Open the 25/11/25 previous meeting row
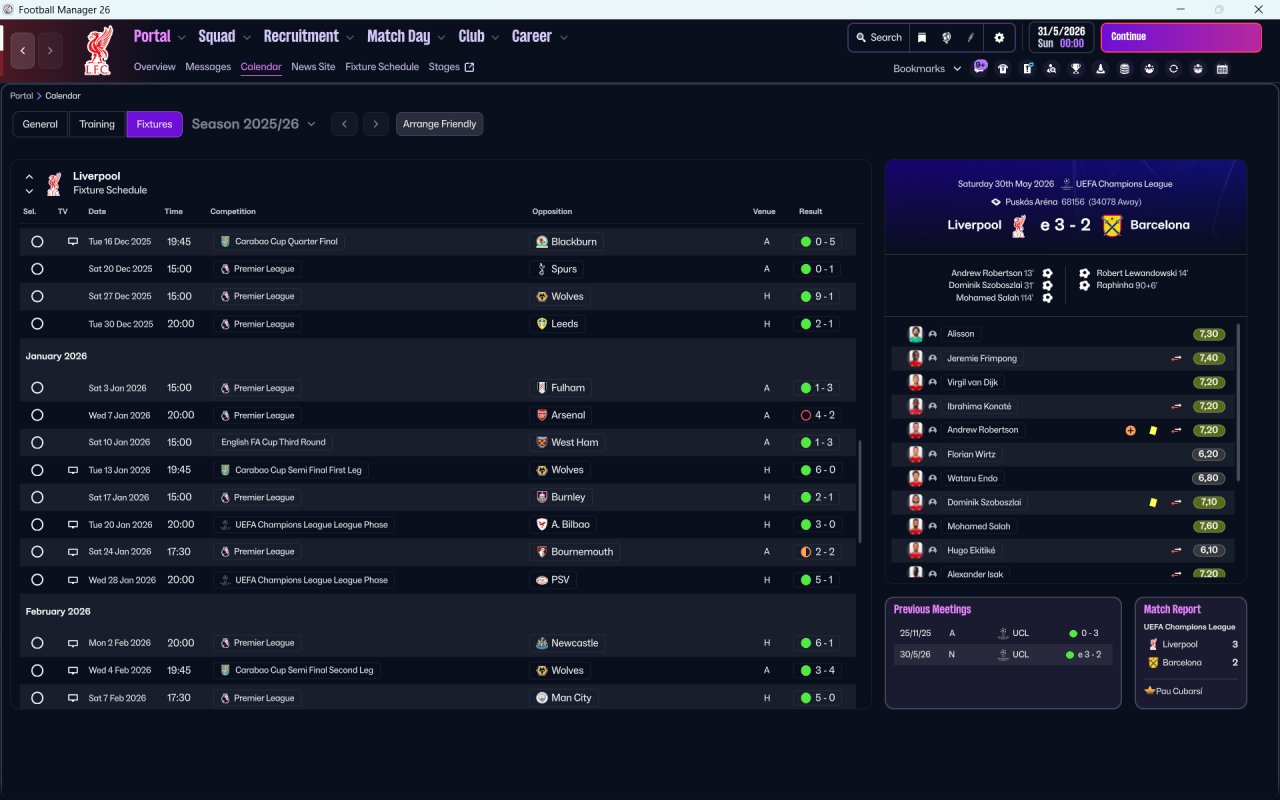 (x=1003, y=633)
